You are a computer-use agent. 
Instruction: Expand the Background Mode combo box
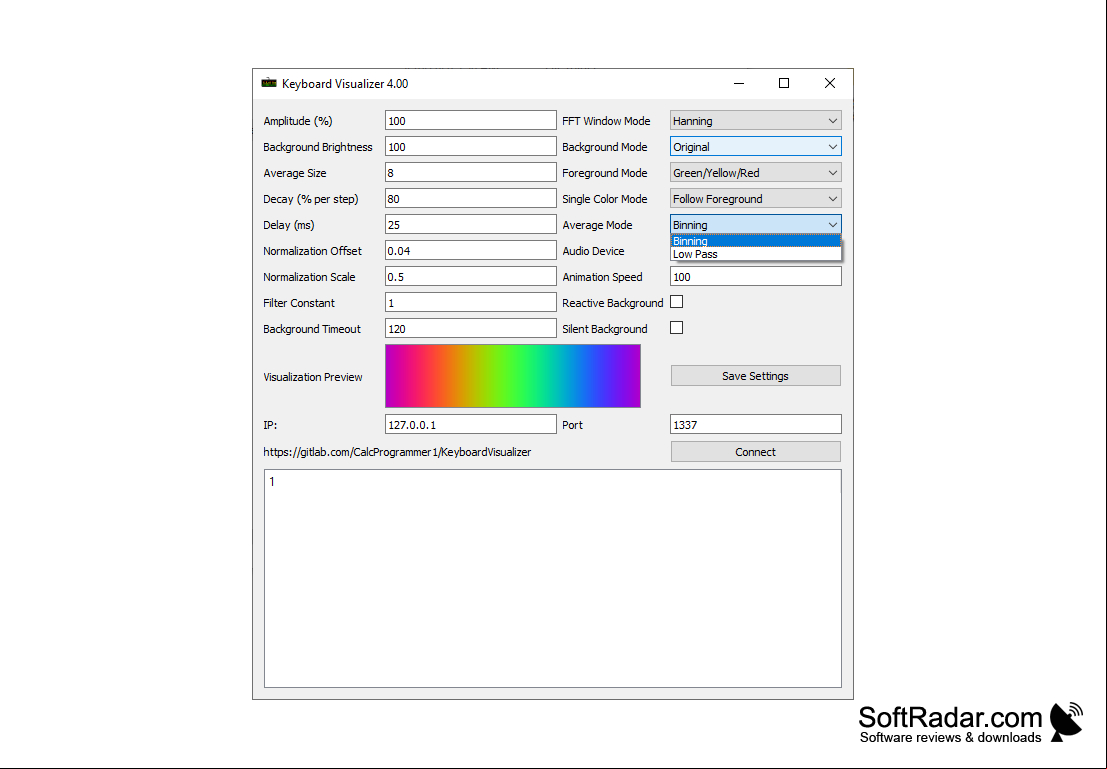[x=755, y=147]
